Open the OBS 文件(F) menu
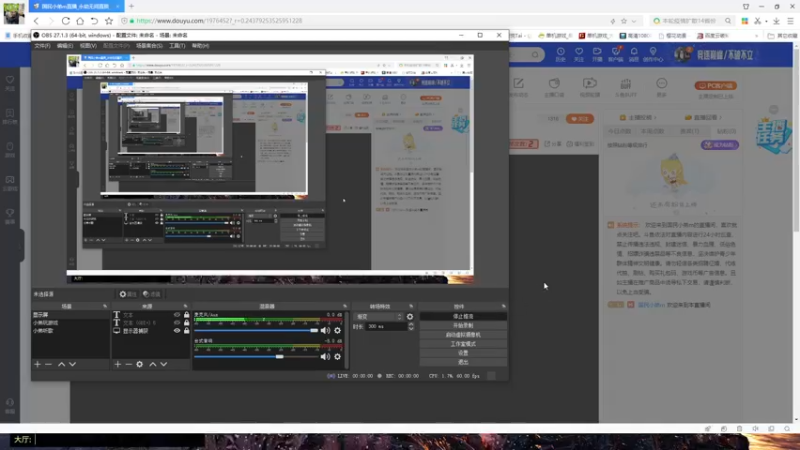This screenshot has width=800, height=450. pyautogui.click(x=42, y=46)
